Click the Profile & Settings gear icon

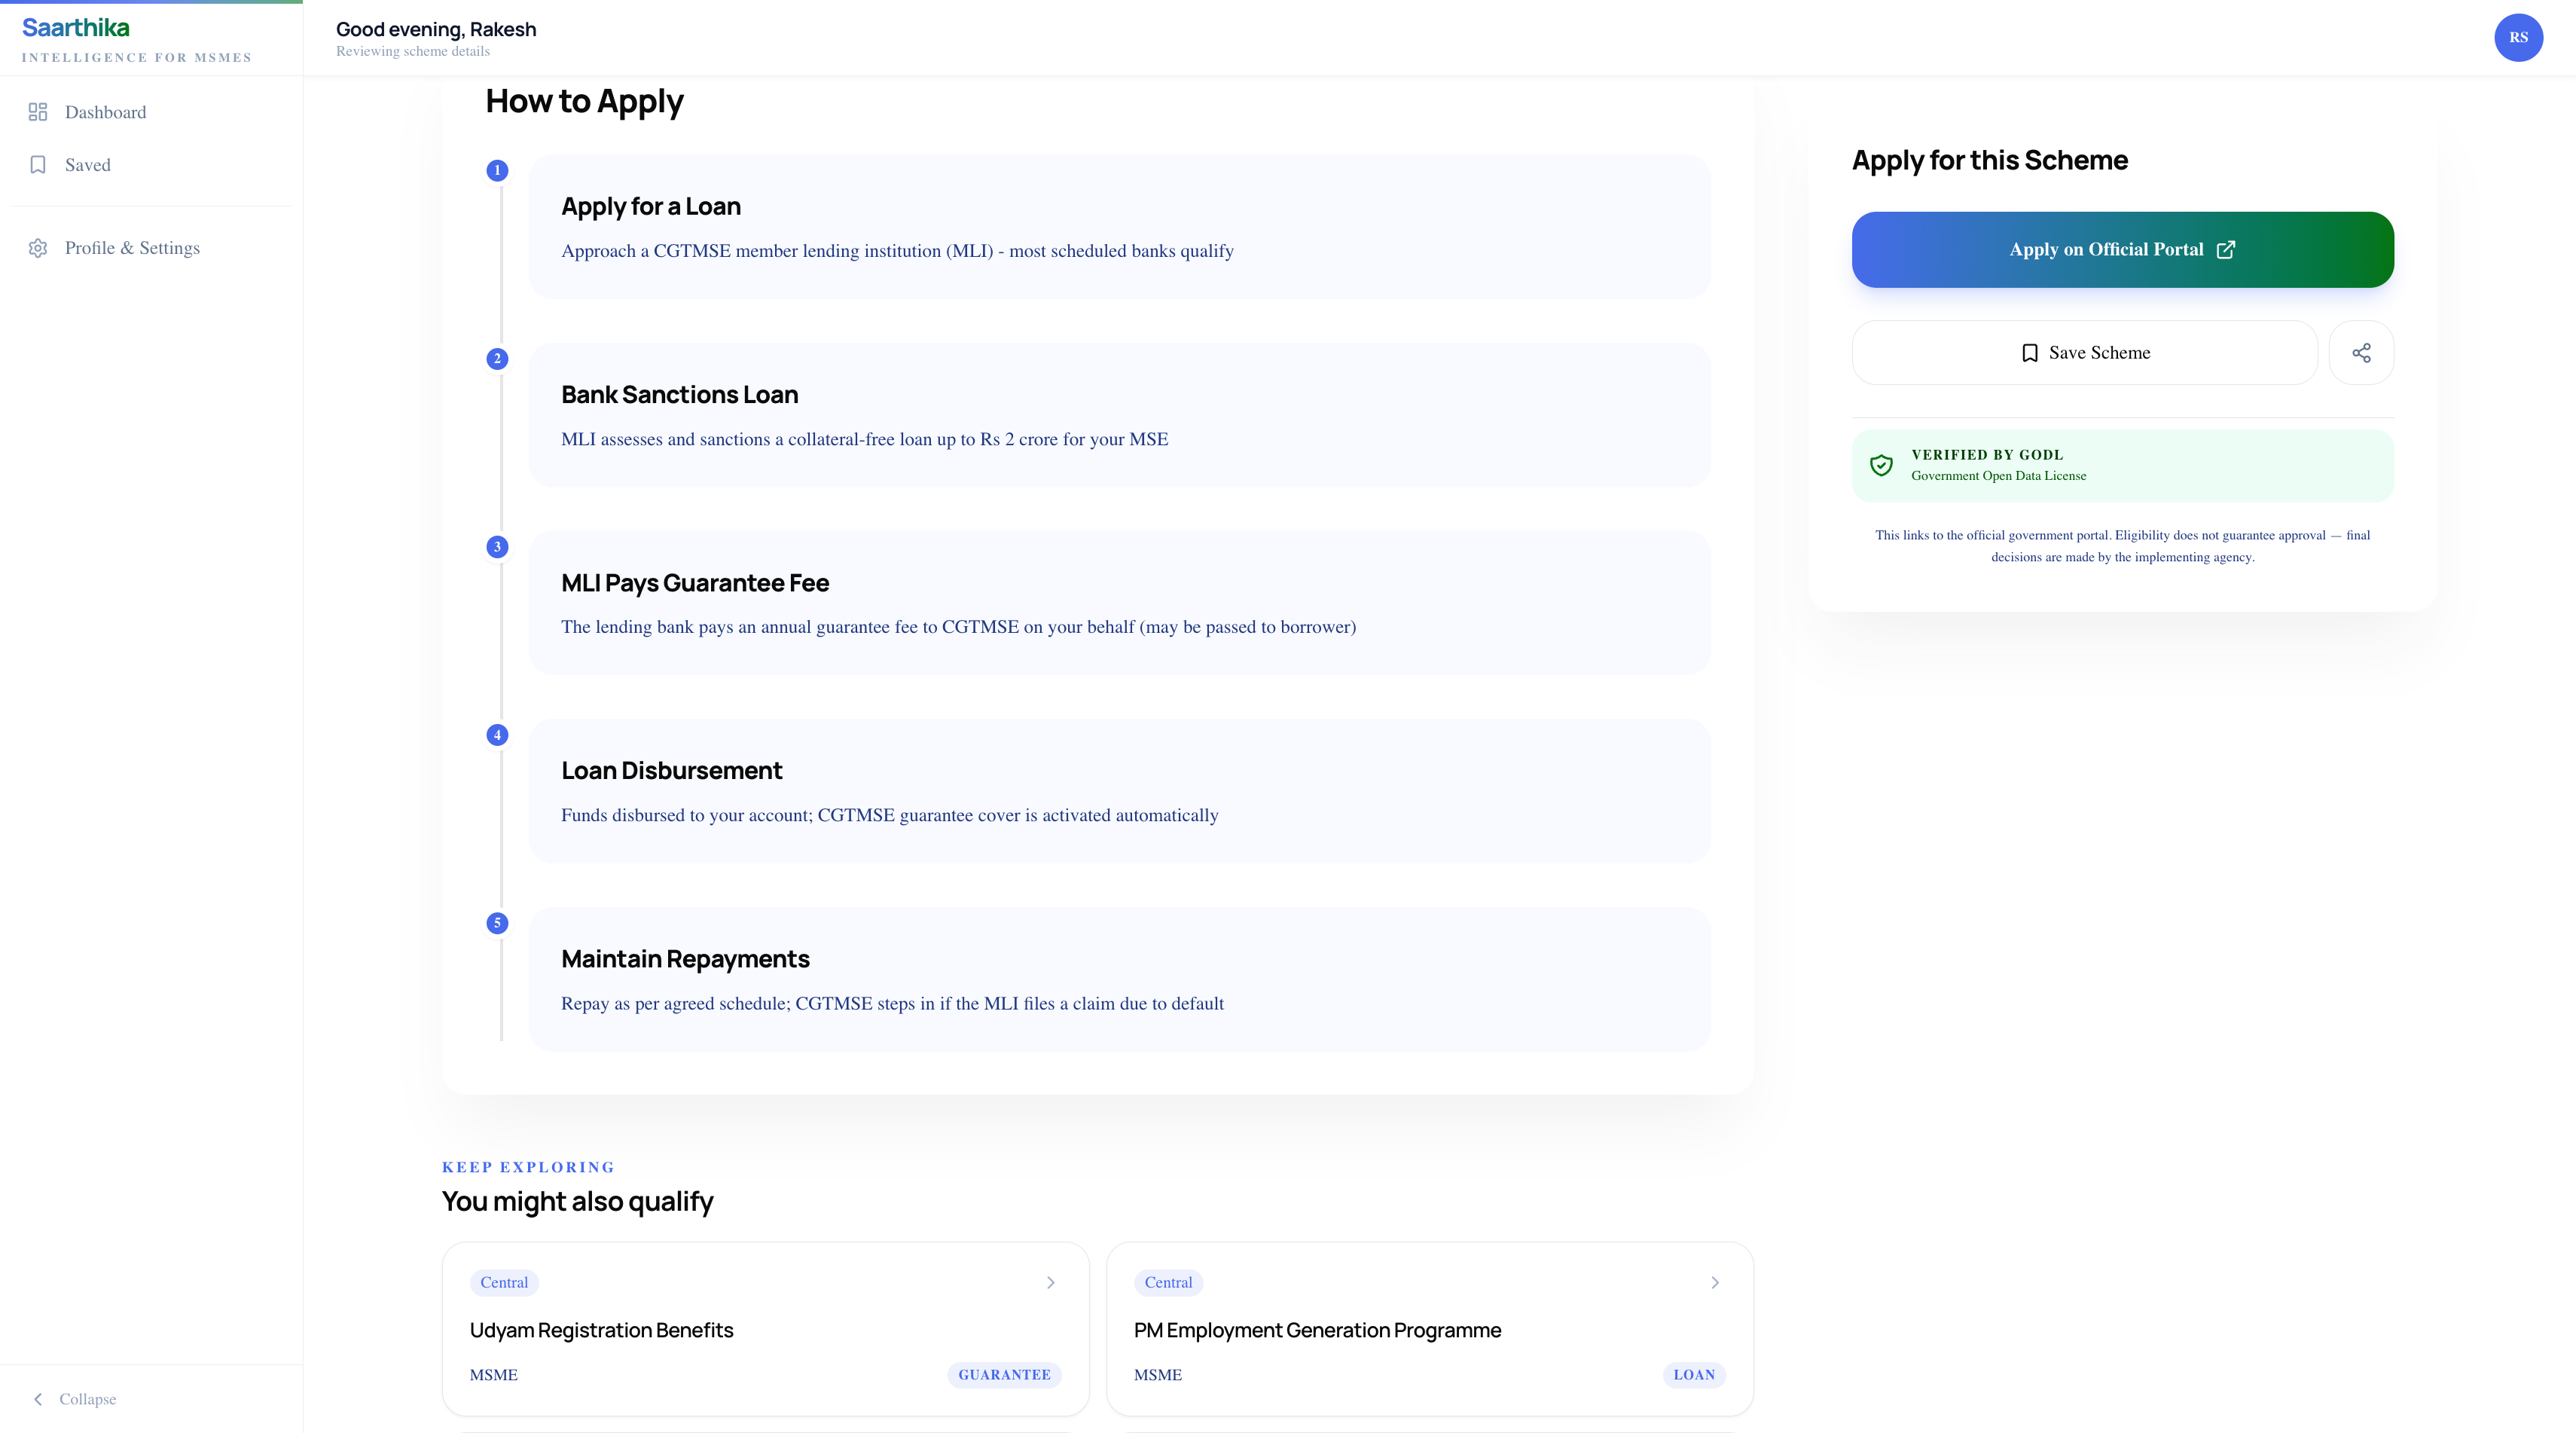pyautogui.click(x=38, y=248)
